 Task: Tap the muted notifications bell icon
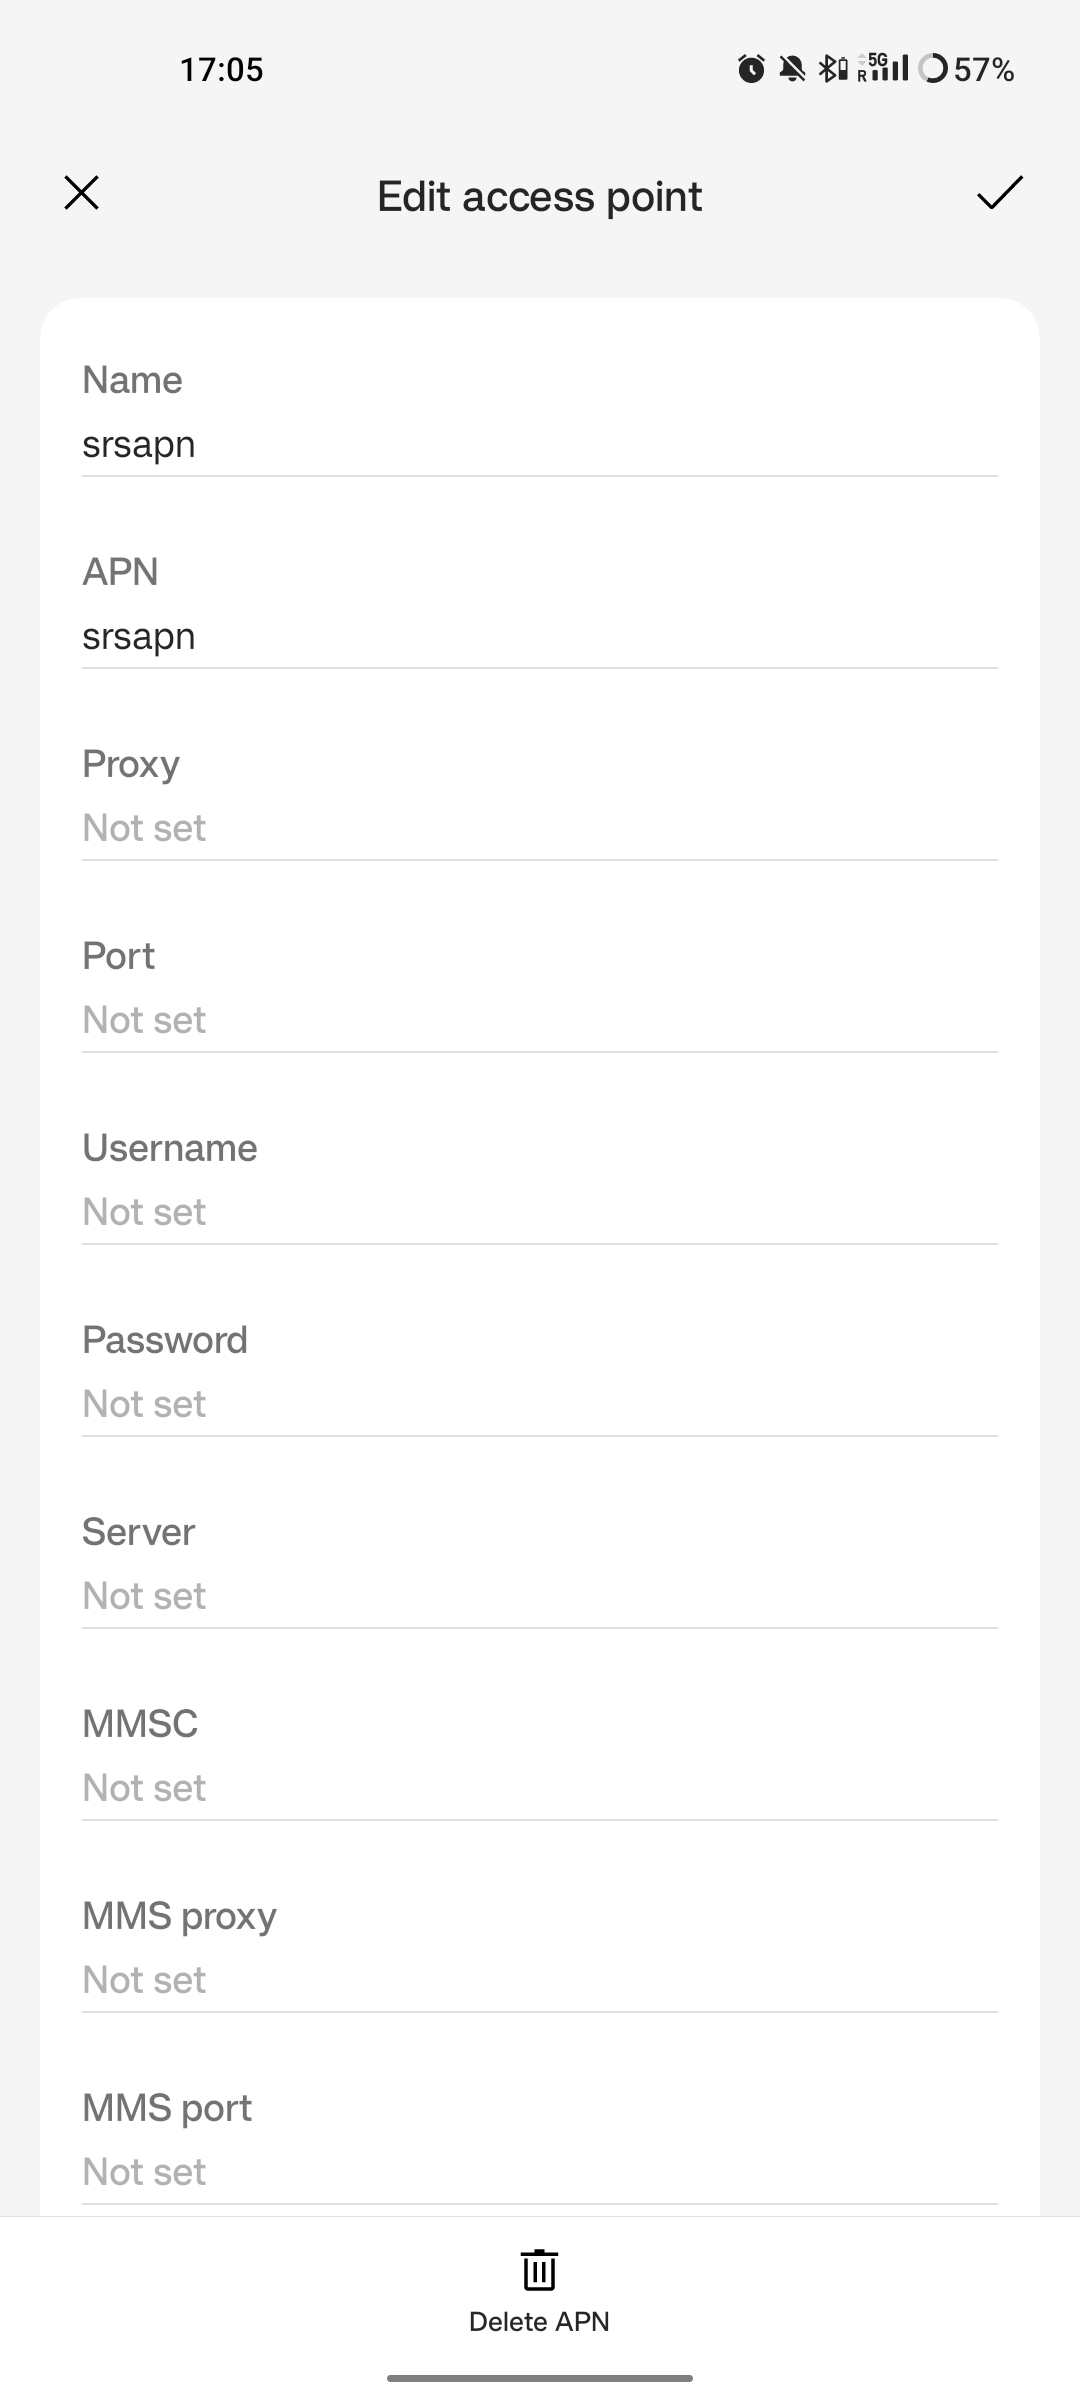pos(792,69)
